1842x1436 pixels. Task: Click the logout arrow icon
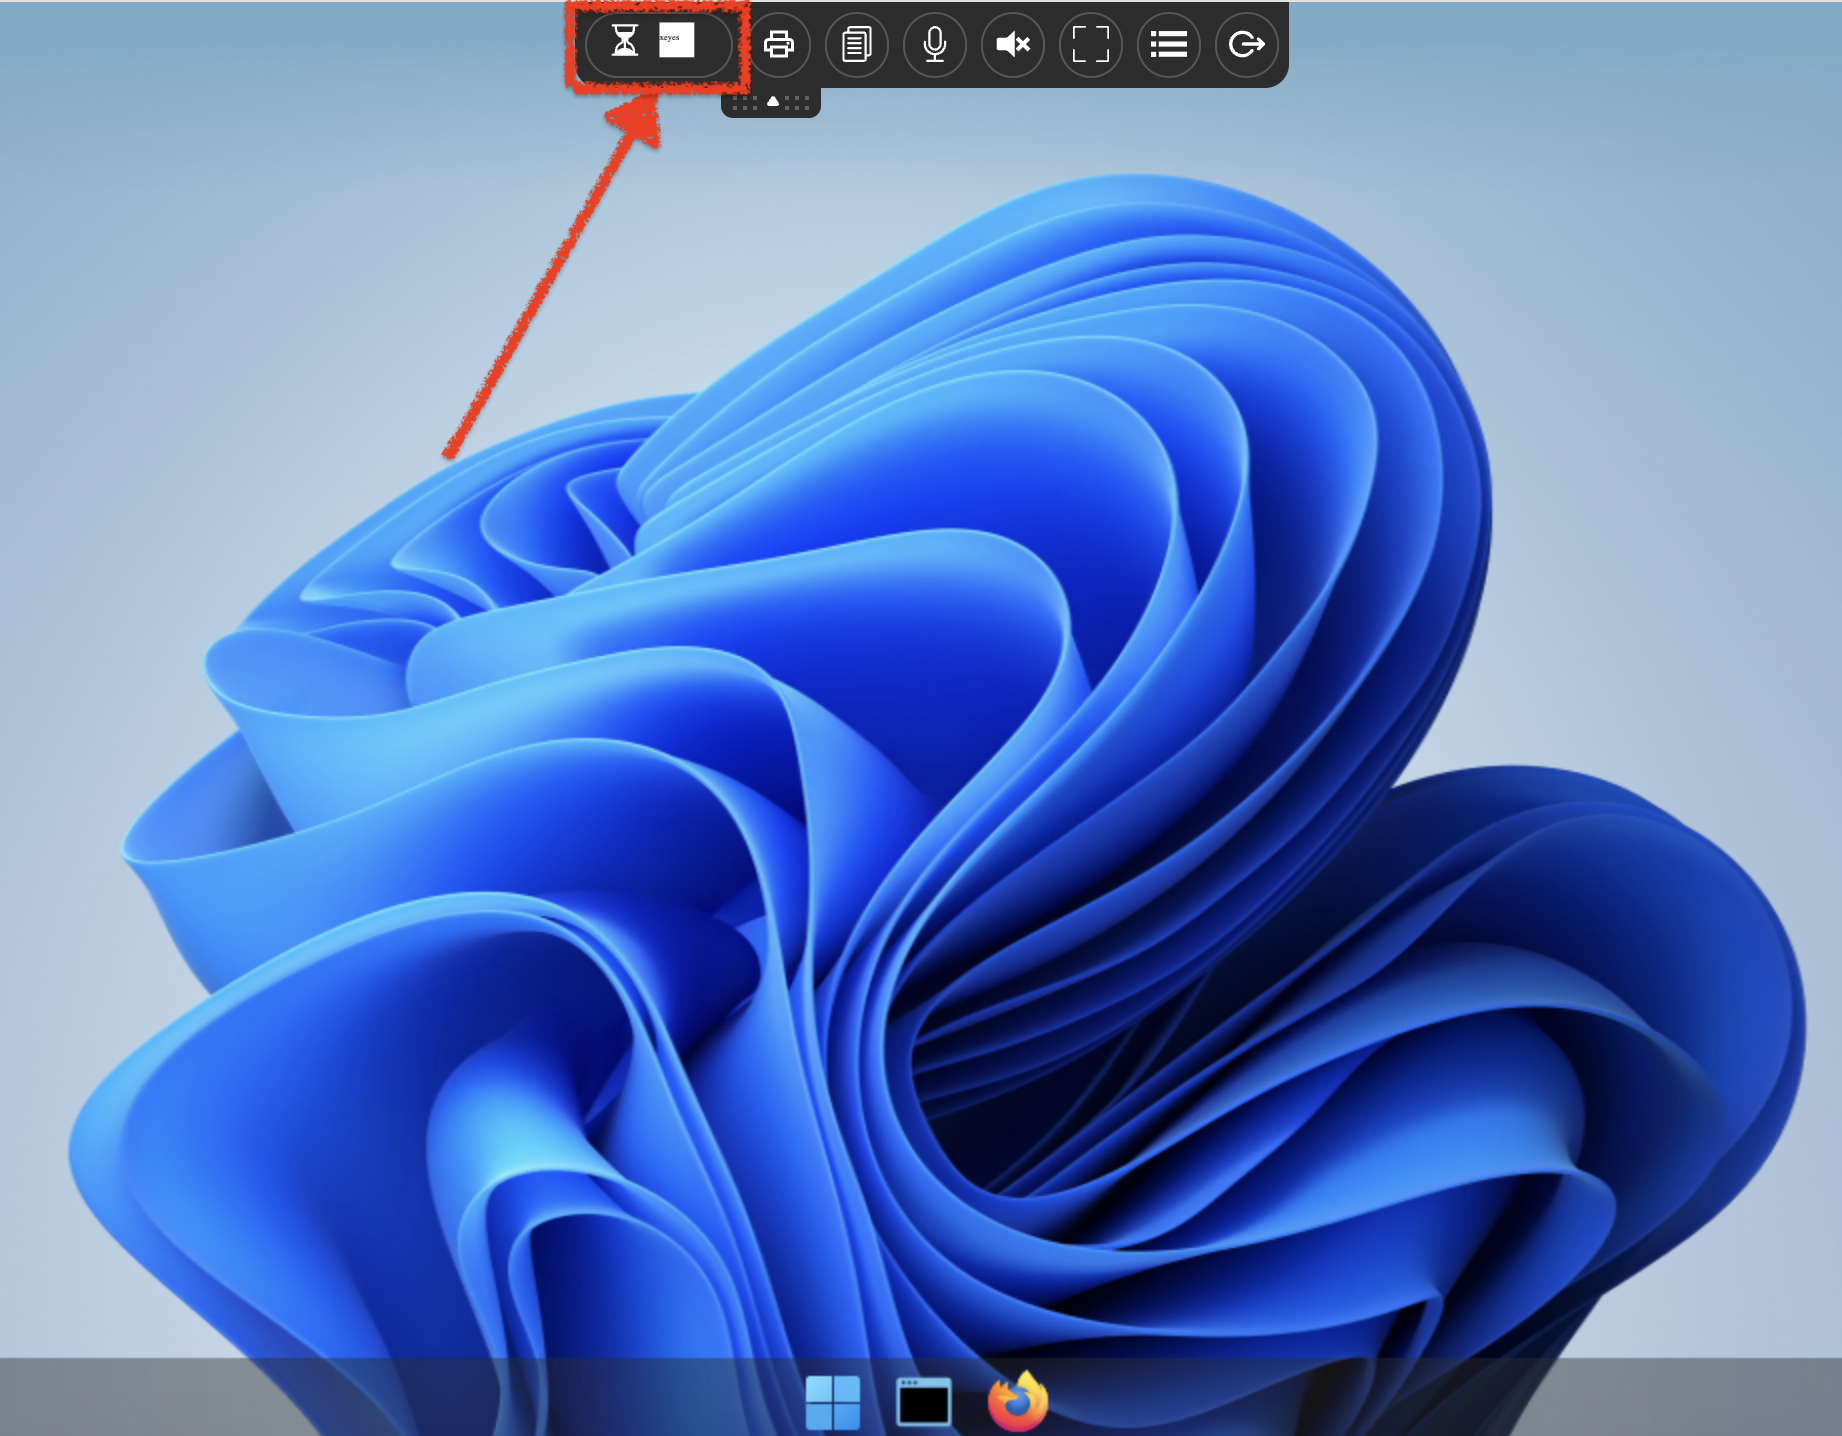click(x=1247, y=44)
